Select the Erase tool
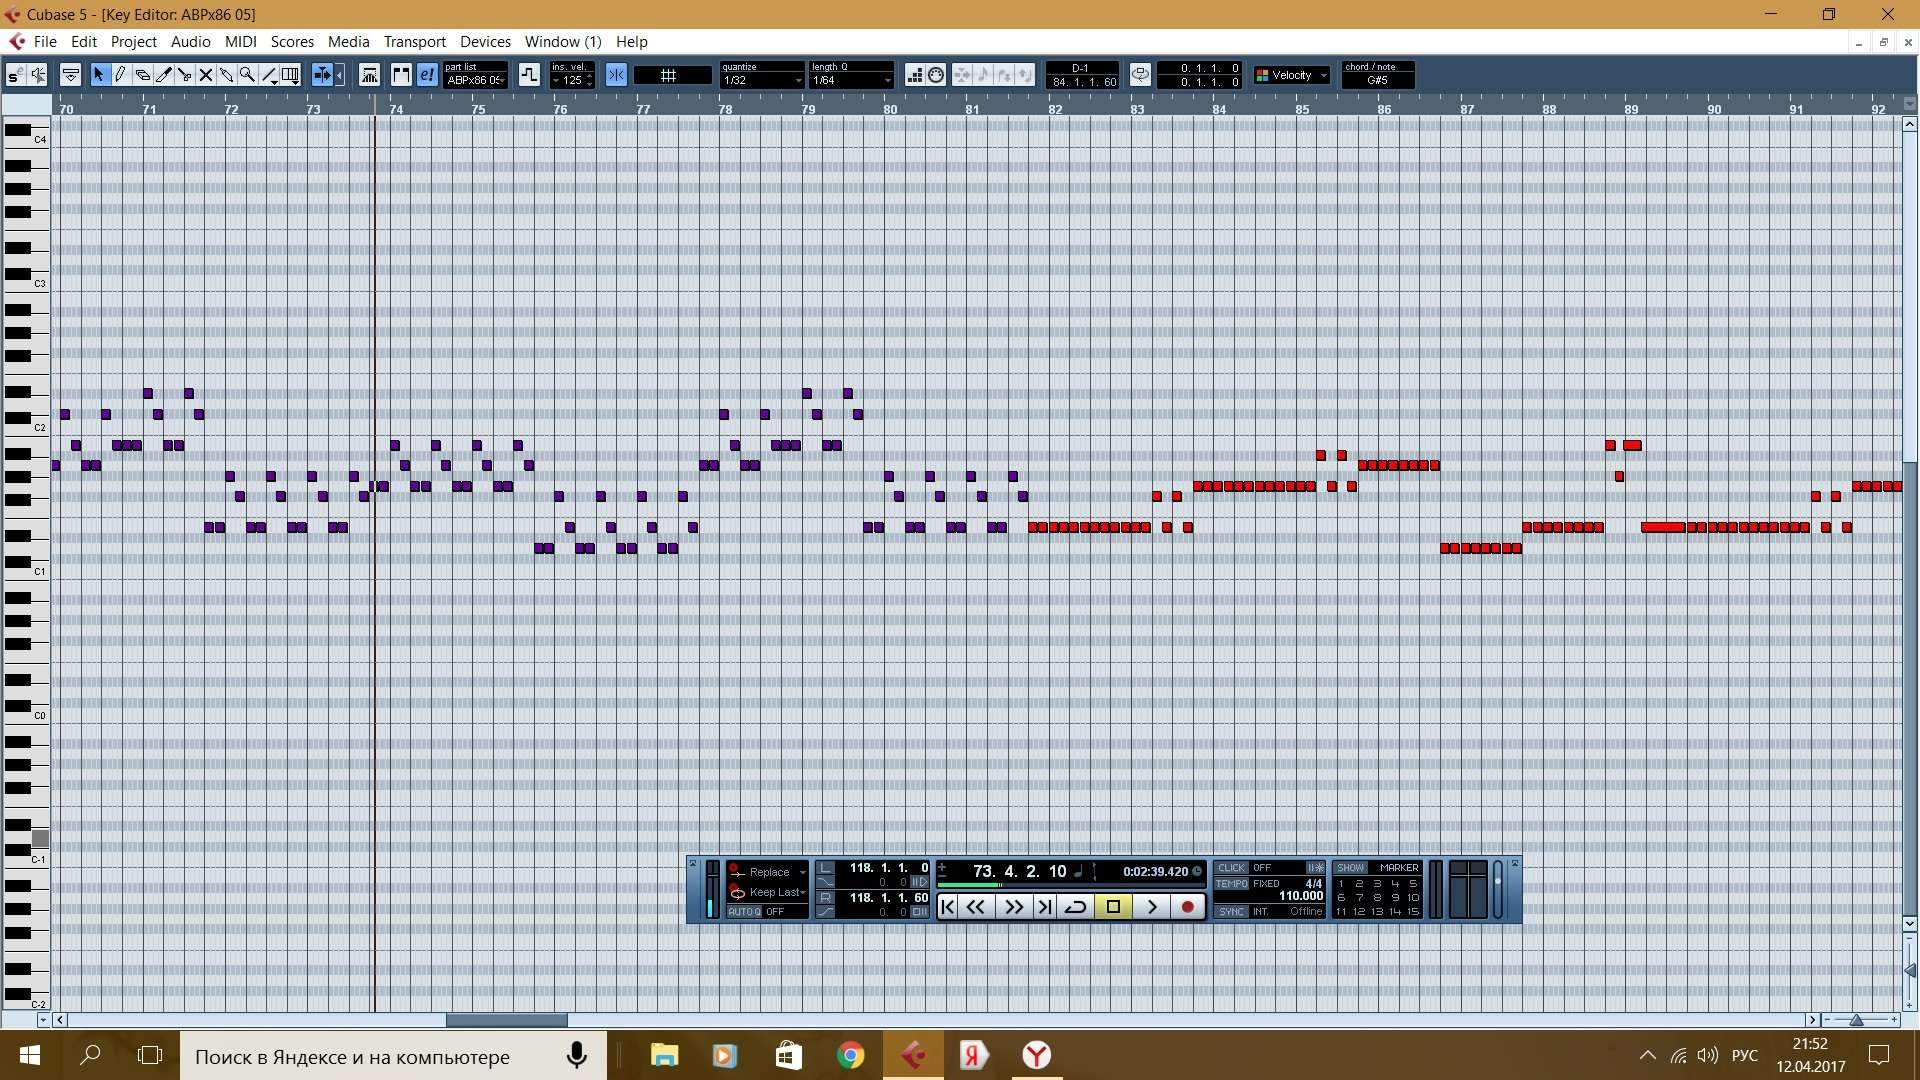 [142, 75]
